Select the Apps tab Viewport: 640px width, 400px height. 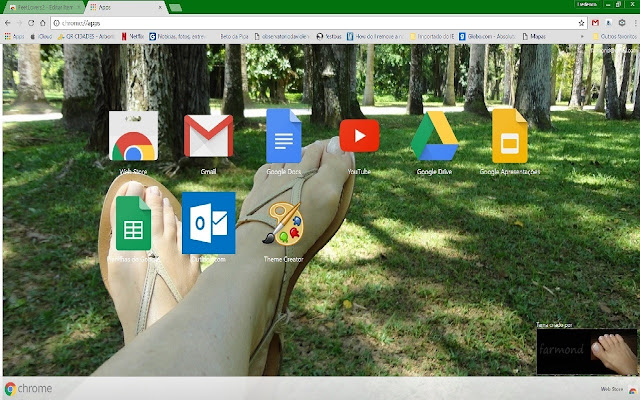pos(126,7)
